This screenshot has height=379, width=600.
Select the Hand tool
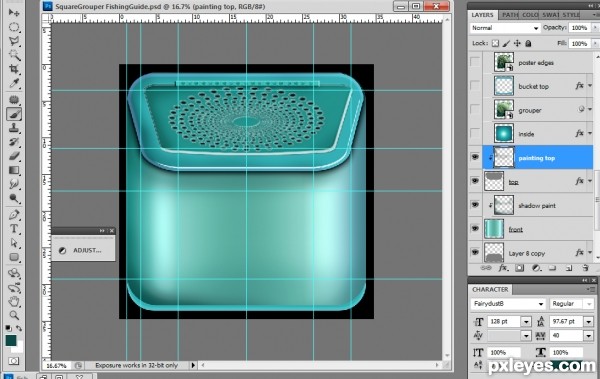point(14,301)
